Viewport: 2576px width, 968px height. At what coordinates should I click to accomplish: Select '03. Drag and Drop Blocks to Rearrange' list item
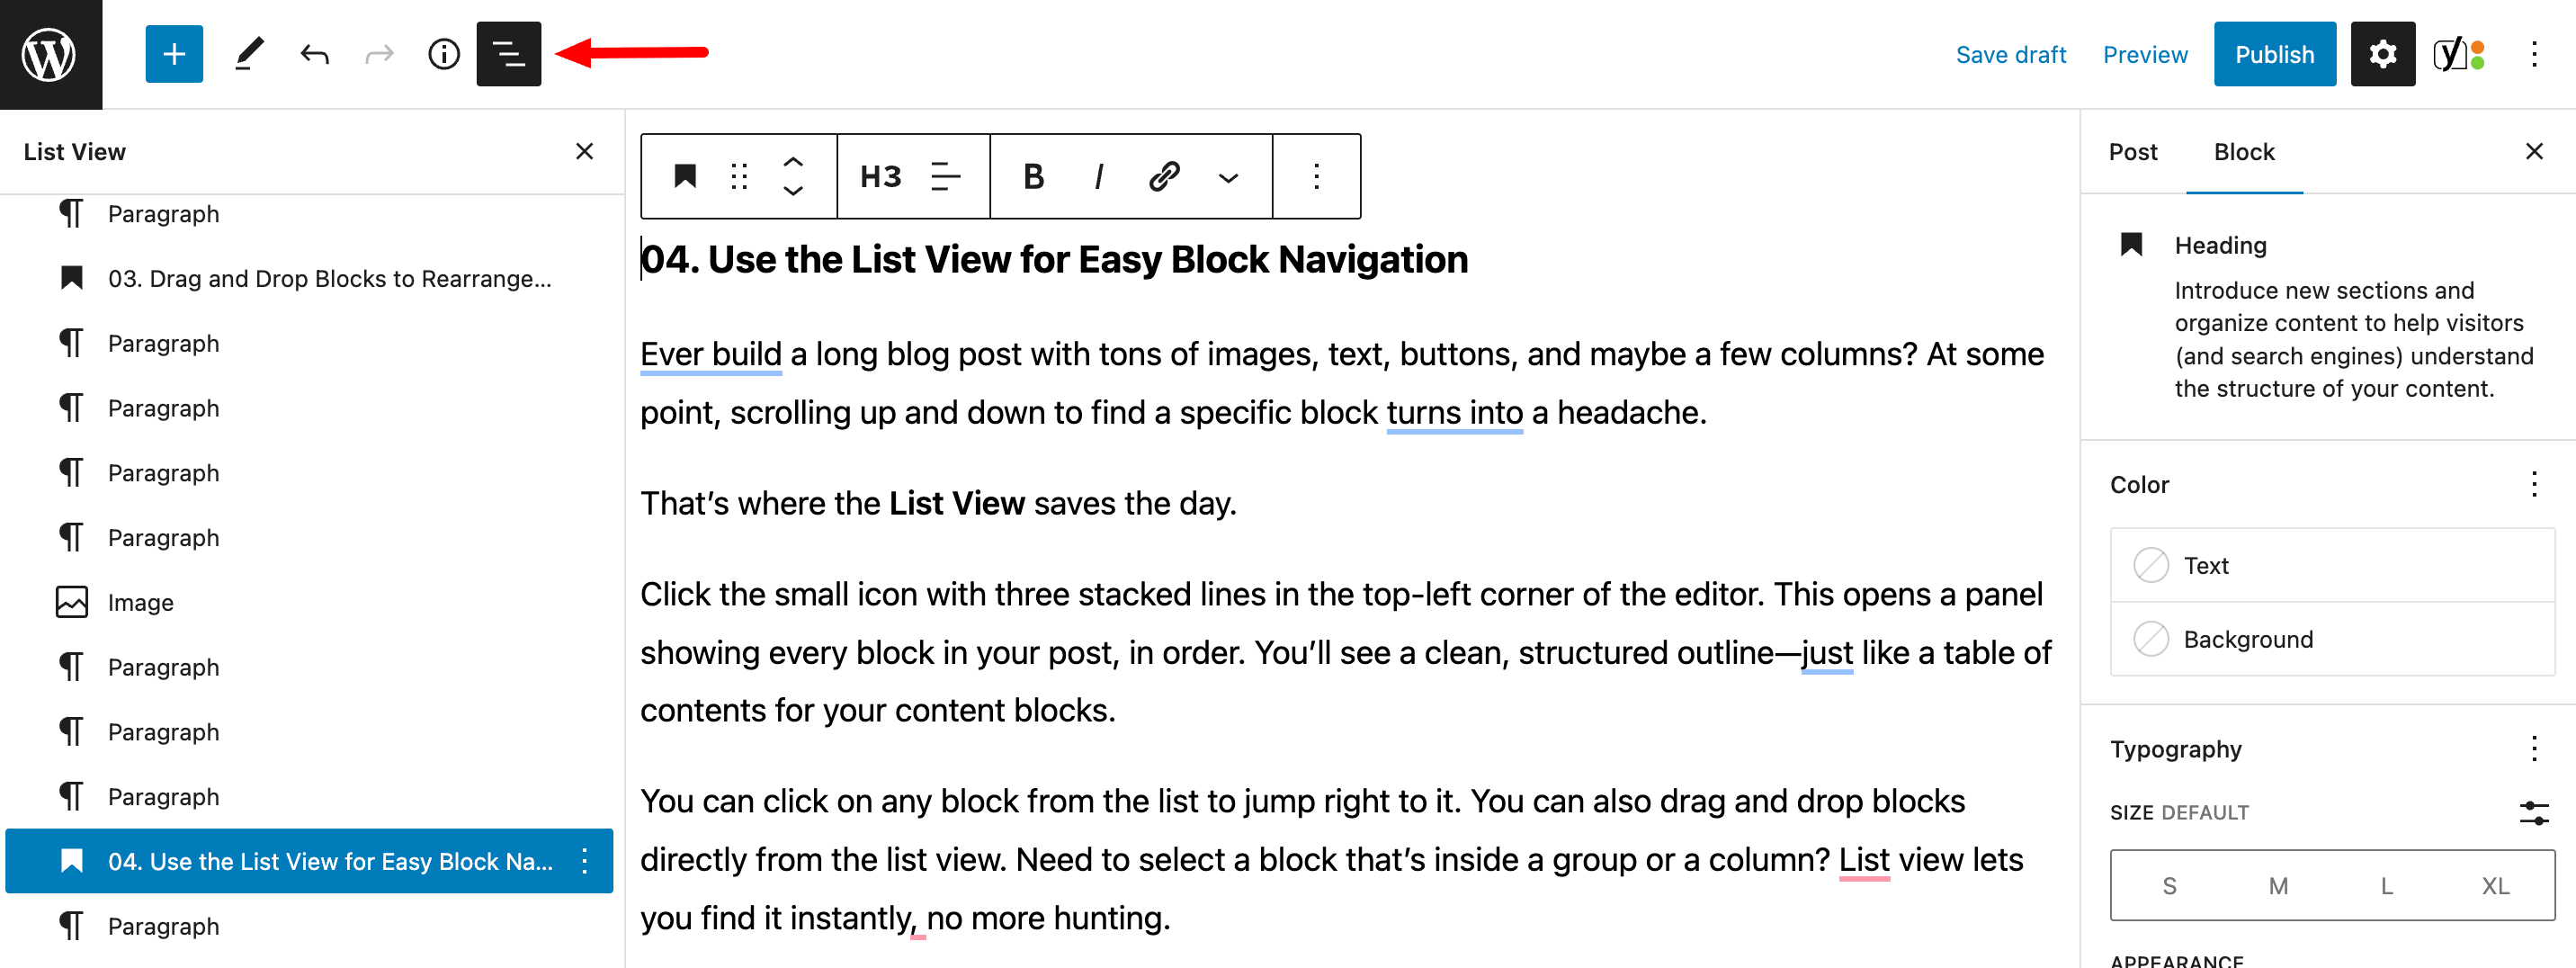pyautogui.click(x=309, y=278)
